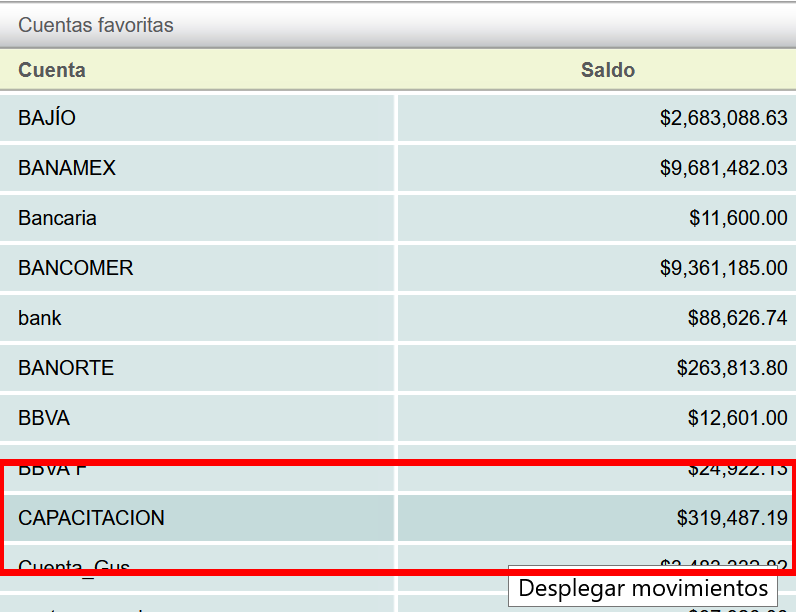Click the $263,813.80 balance
Viewport: 796px width, 612px height.
[x=732, y=368]
